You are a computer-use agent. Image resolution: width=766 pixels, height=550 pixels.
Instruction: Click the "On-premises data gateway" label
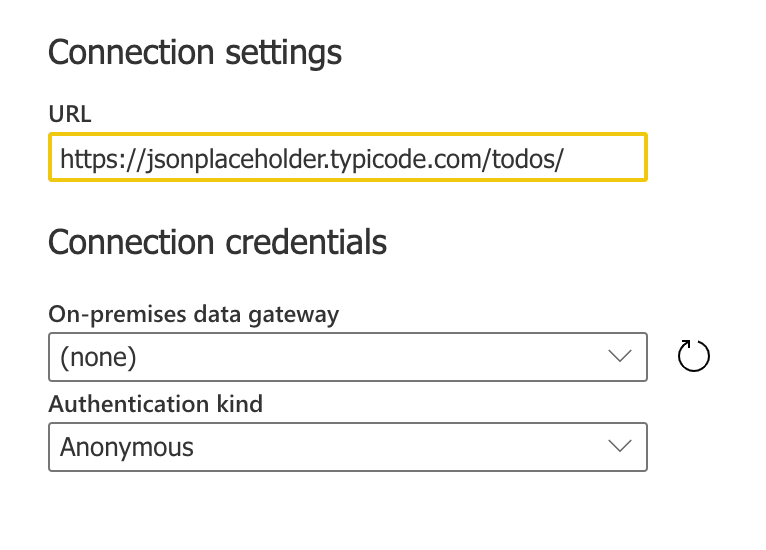193,314
